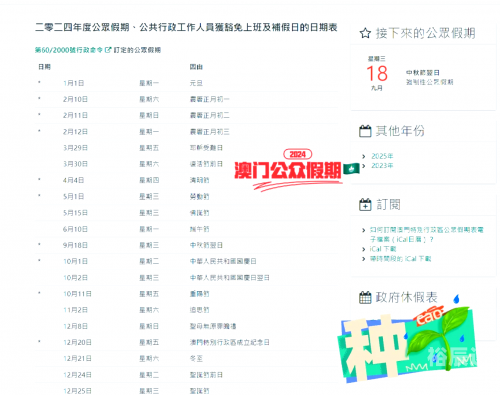Click the chevron before the how-to-subscribe link
Screen dimensions: 500x395
(364, 230)
